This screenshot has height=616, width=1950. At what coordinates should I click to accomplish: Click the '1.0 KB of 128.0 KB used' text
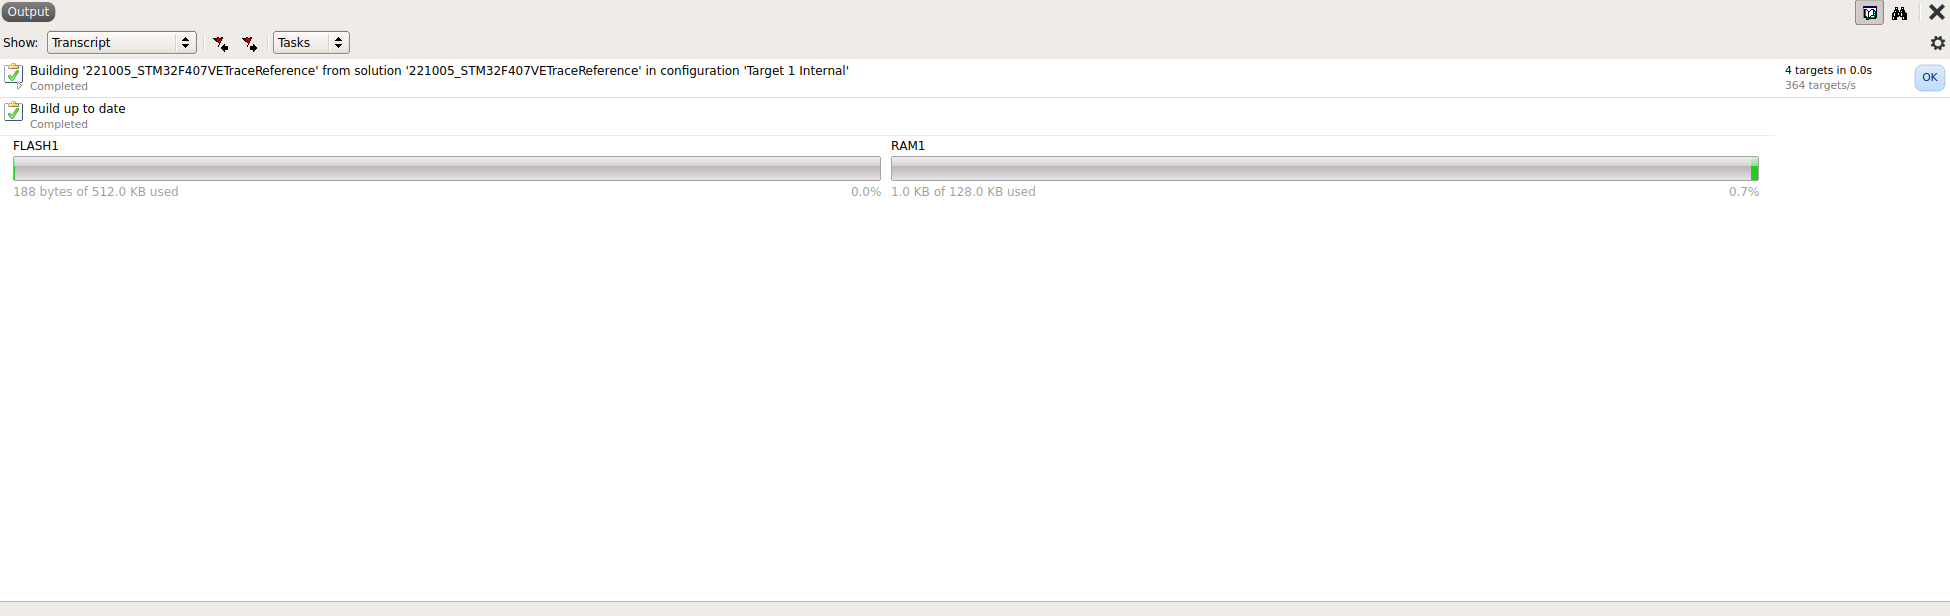pyautogui.click(x=963, y=192)
